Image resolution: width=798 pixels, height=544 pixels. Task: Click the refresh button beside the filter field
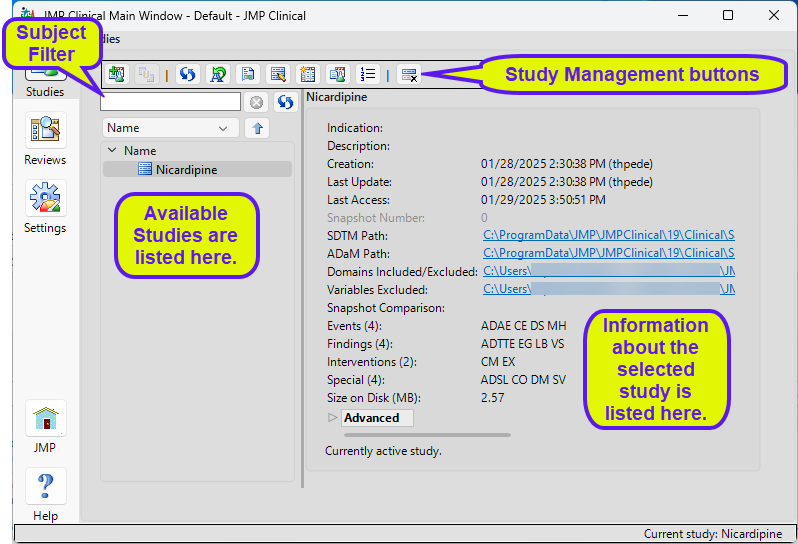[284, 102]
